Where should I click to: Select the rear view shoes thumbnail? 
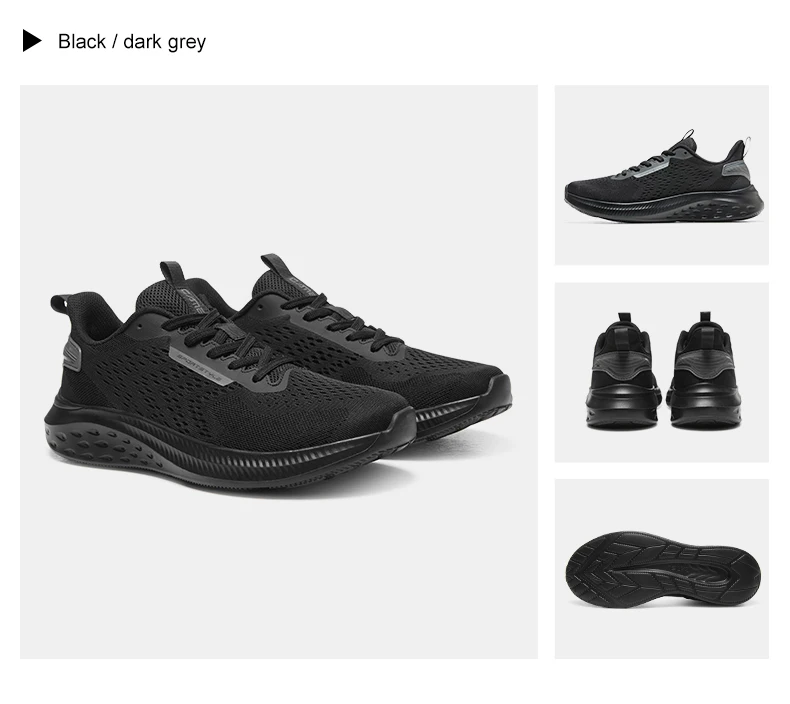pyautogui.click(x=662, y=372)
